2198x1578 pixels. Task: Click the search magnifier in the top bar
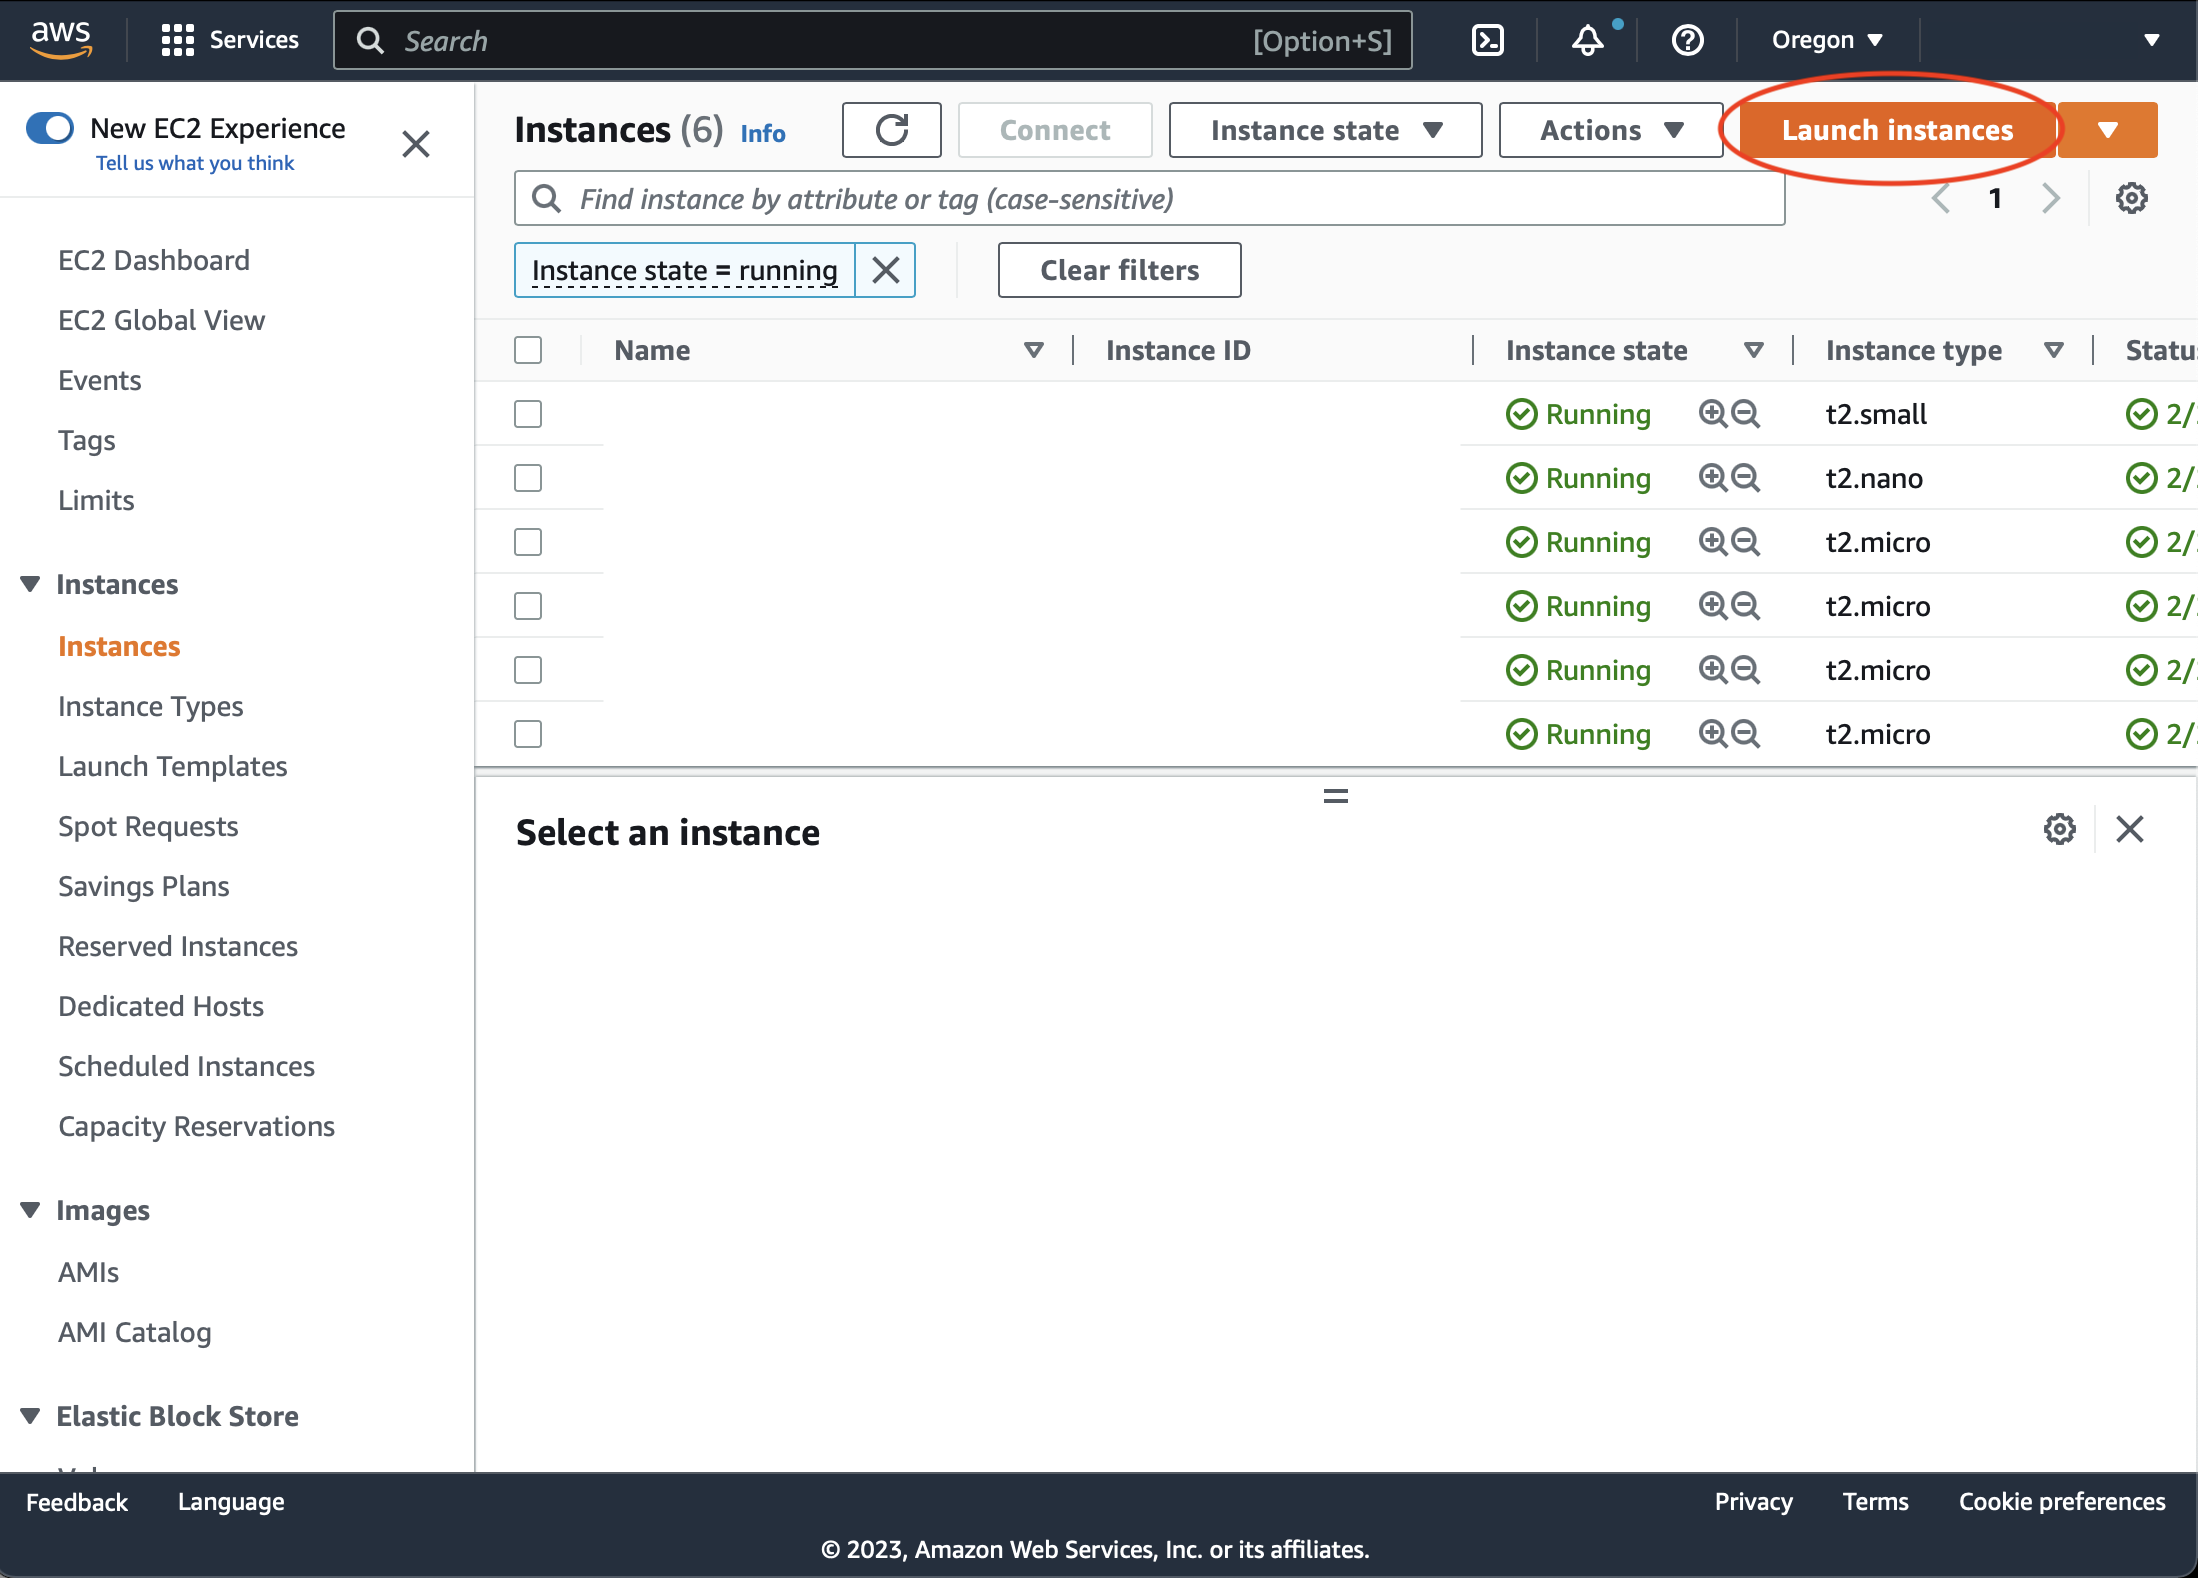coord(370,40)
